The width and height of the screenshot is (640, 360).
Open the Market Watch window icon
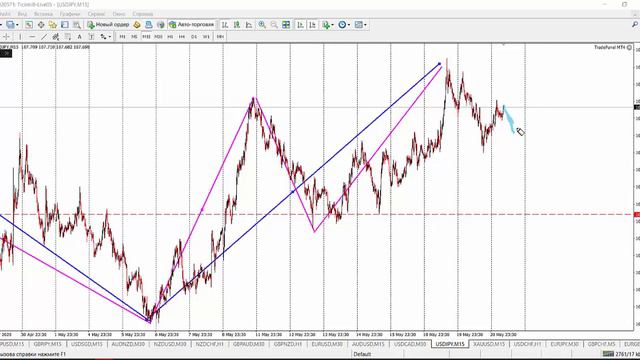(29, 25)
